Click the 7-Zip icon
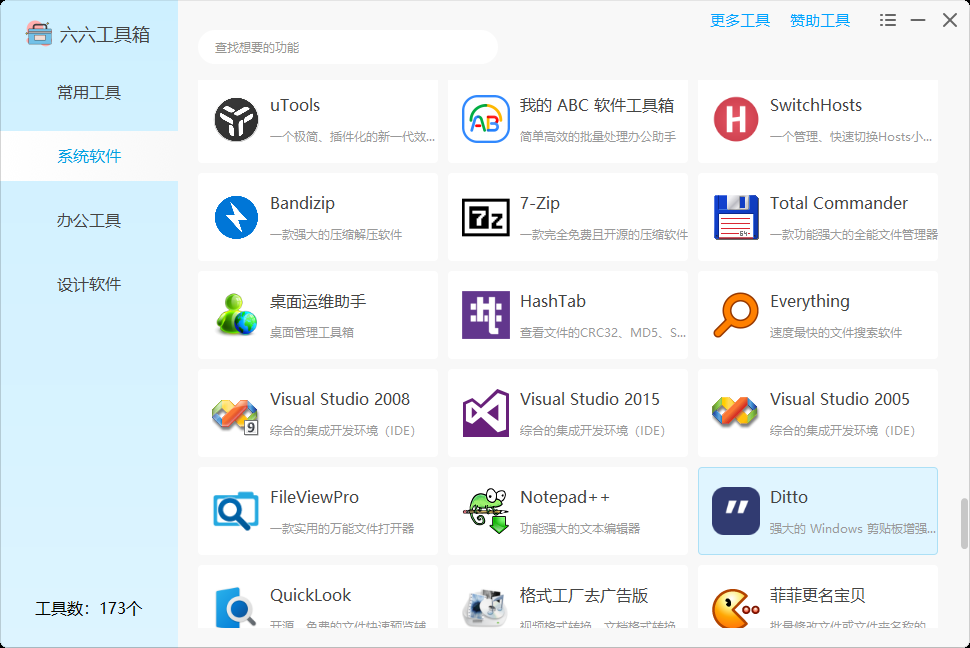 (486, 217)
